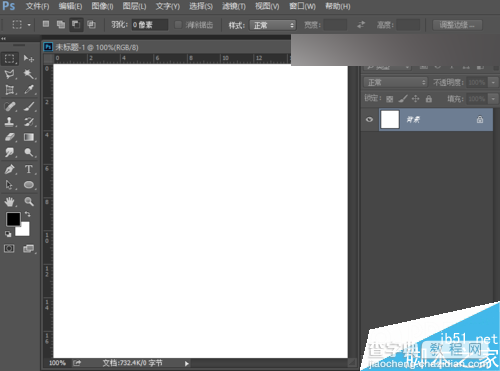This screenshot has height=371, width=500.
Task: Click the feather value input field
Action: tap(150, 25)
